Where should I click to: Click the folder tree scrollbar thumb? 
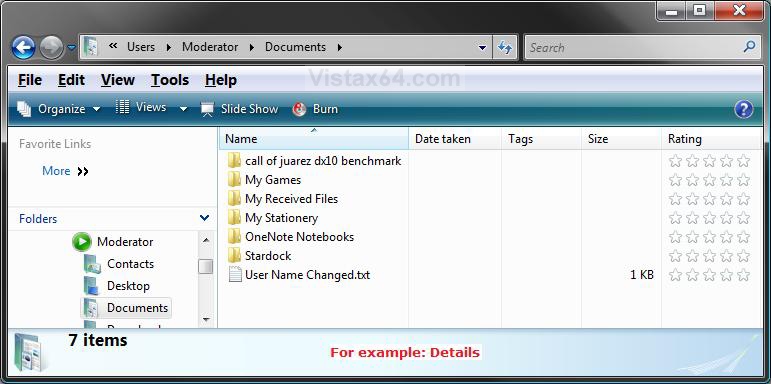206,266
